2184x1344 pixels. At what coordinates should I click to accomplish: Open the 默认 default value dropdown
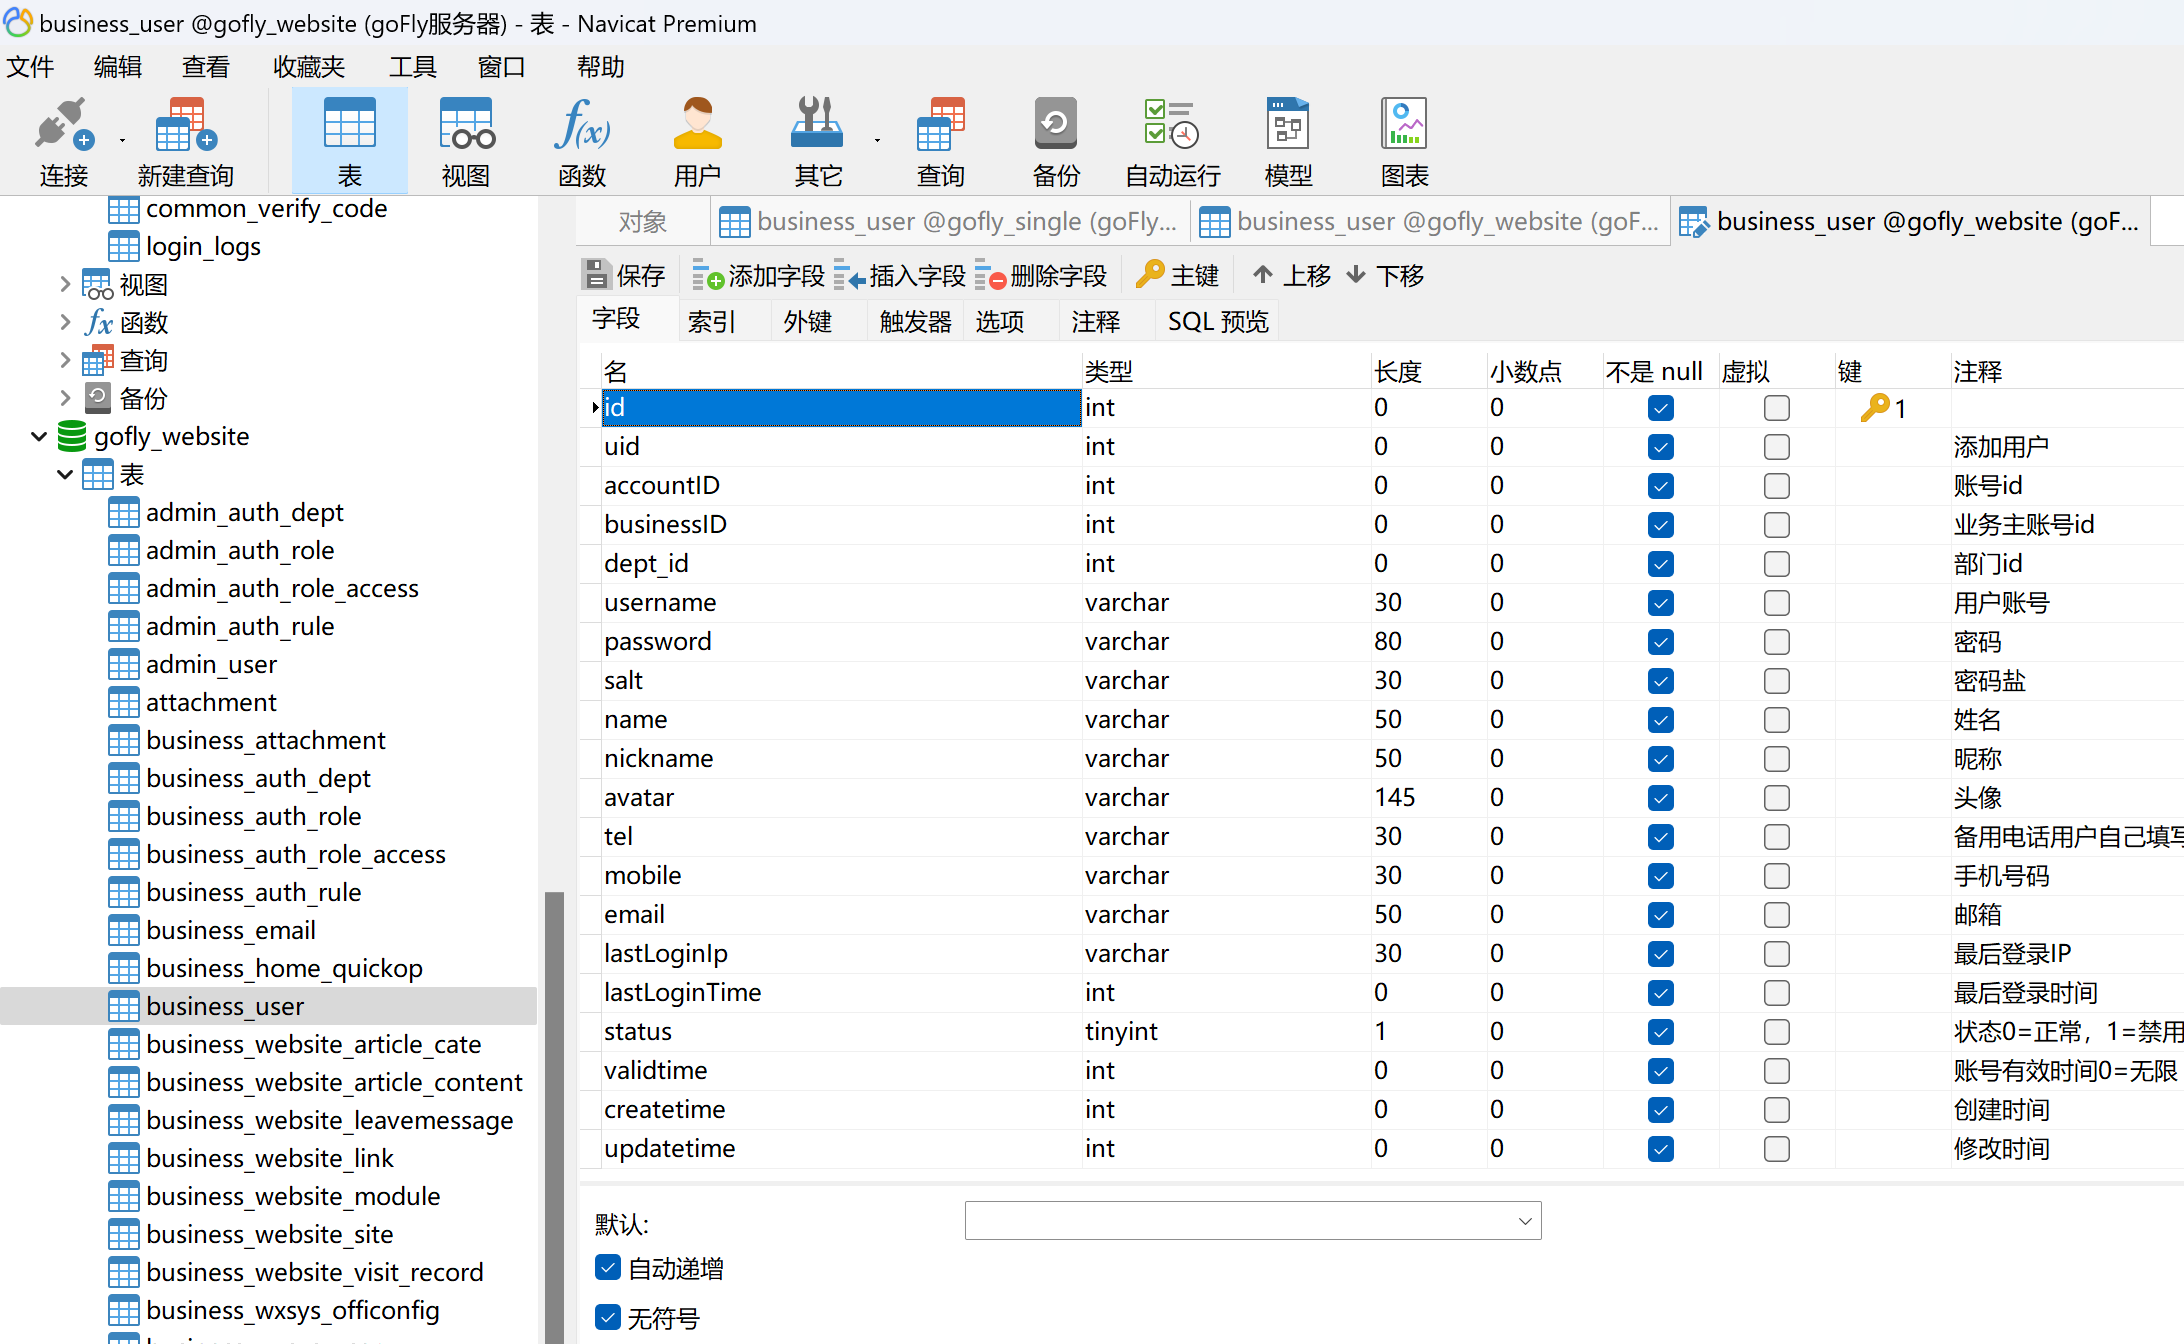[1524, 1221]
